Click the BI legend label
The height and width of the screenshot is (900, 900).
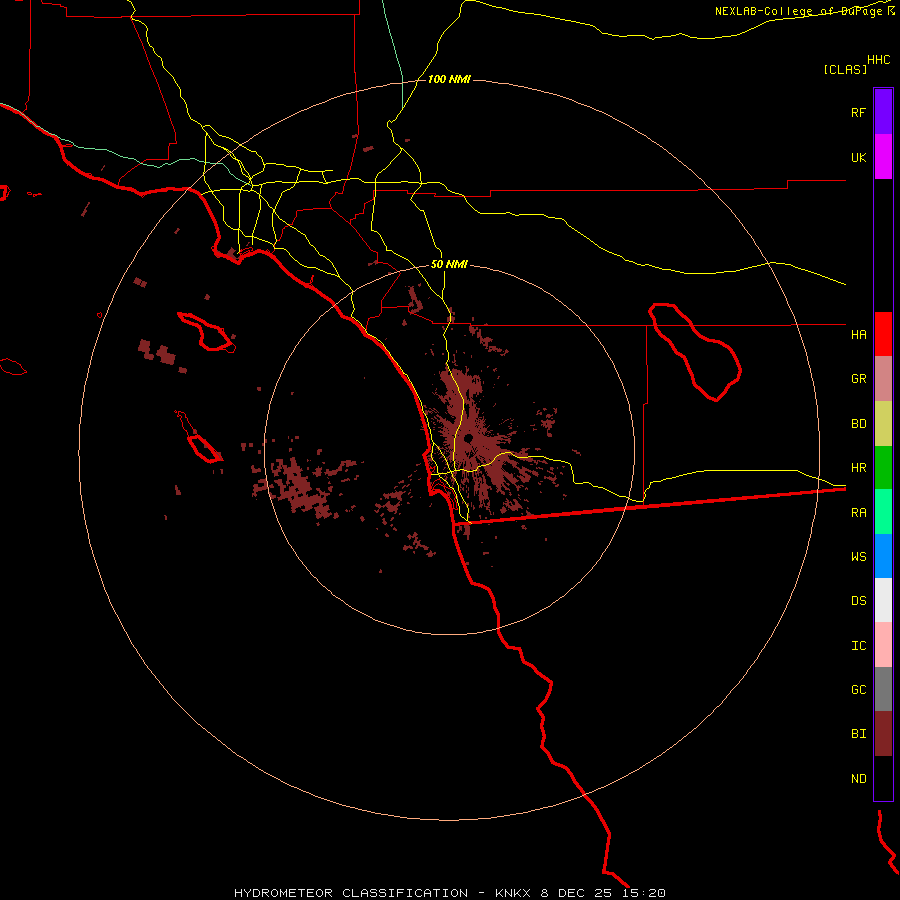pyautogui.click(x=858, y=734)
